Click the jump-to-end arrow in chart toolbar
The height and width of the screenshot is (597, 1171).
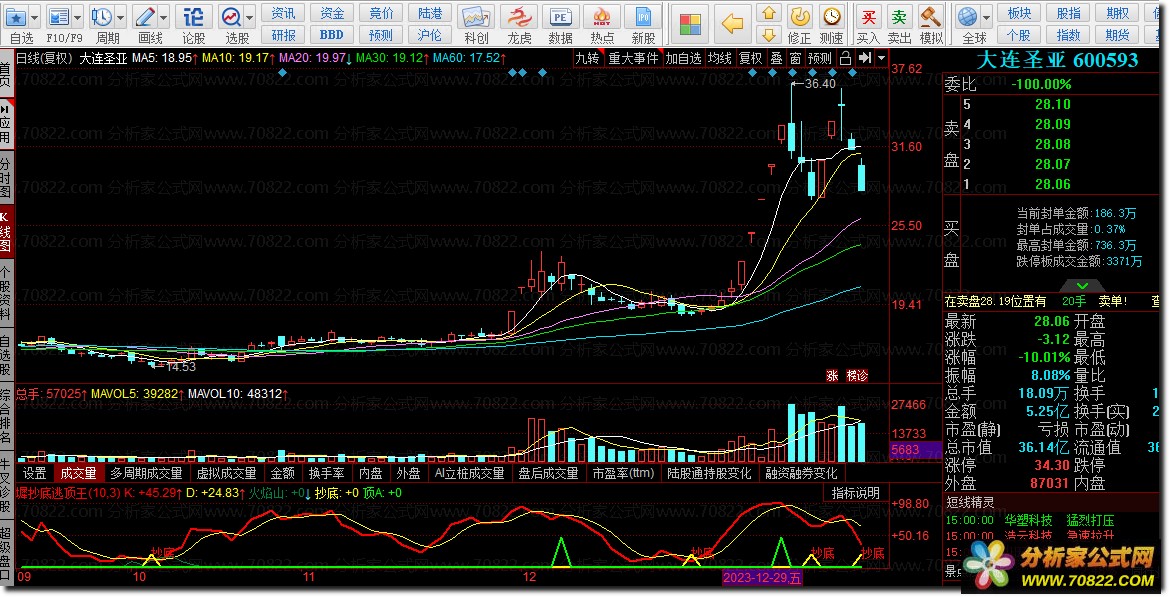[864, 58]
